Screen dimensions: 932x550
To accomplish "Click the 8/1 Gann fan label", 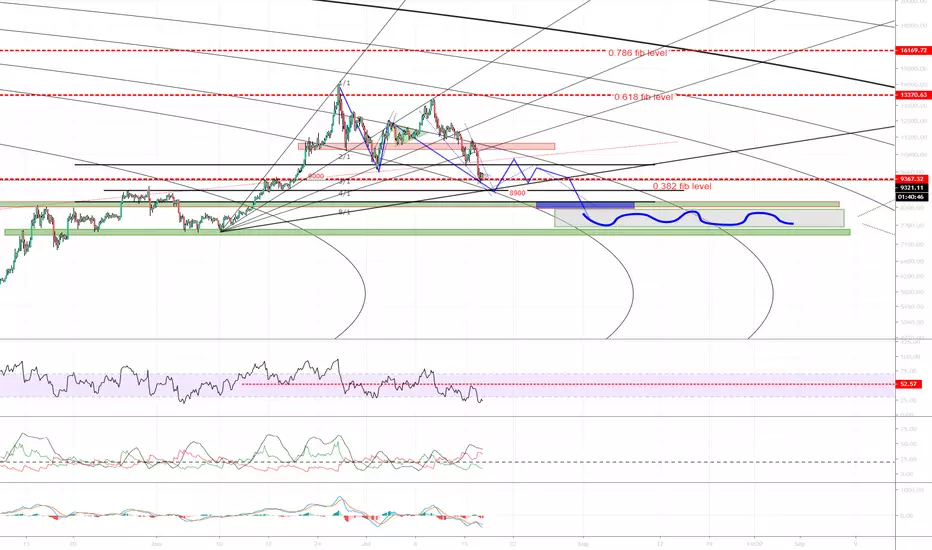I will [344, 212].
